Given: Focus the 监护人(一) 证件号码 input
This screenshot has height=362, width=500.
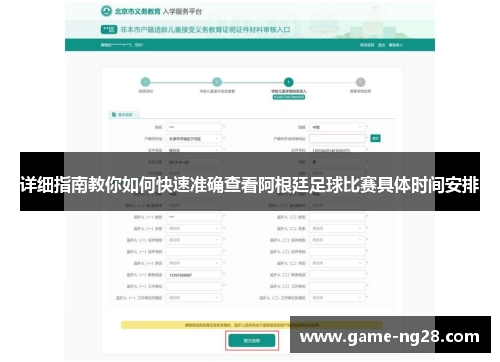Looking at the screenshot, I should [194, 252].
